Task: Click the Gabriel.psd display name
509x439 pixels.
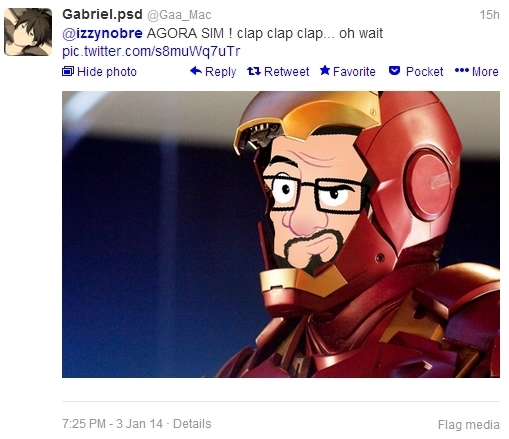Action: tap(102, 14)
